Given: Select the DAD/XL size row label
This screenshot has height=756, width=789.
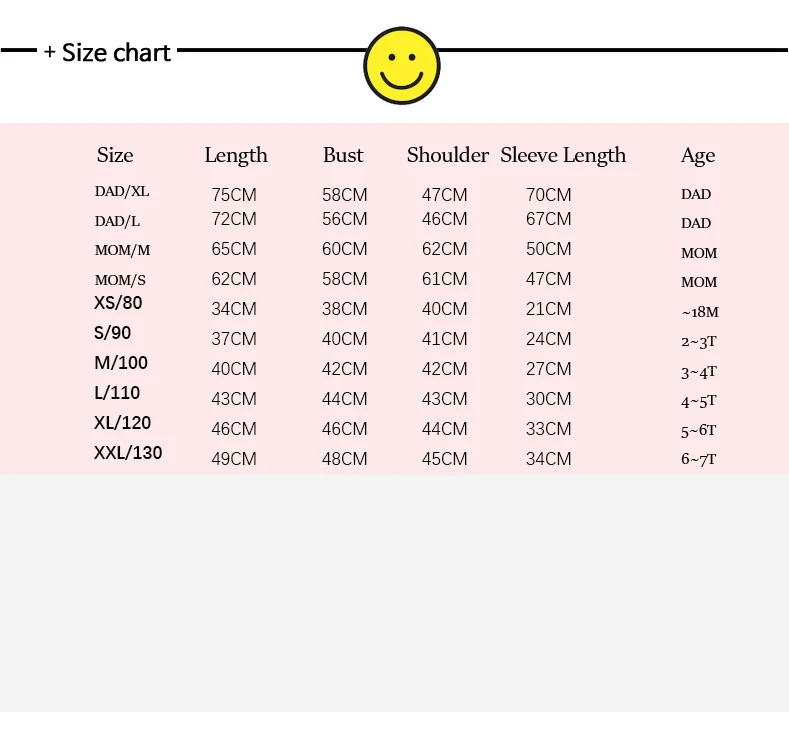Looking at the screenshot, I should click(122, 191).
